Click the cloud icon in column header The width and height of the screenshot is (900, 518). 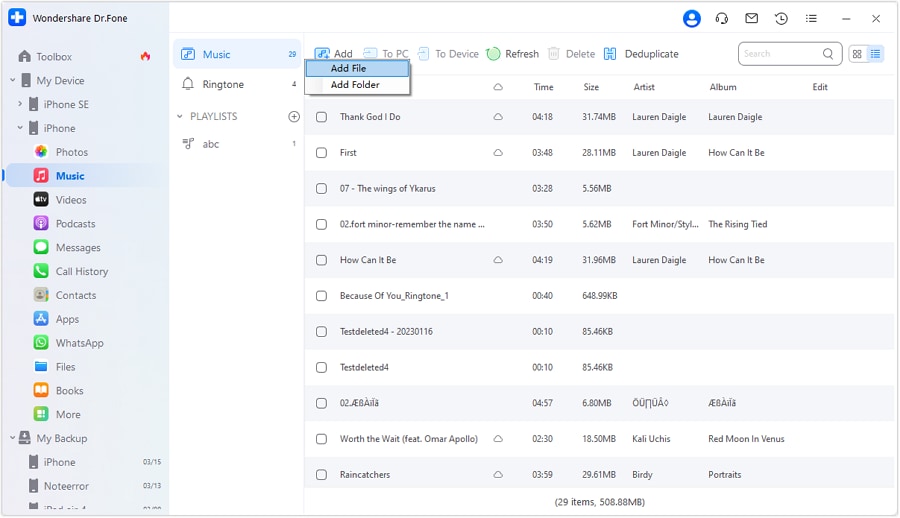coord(498,87)
